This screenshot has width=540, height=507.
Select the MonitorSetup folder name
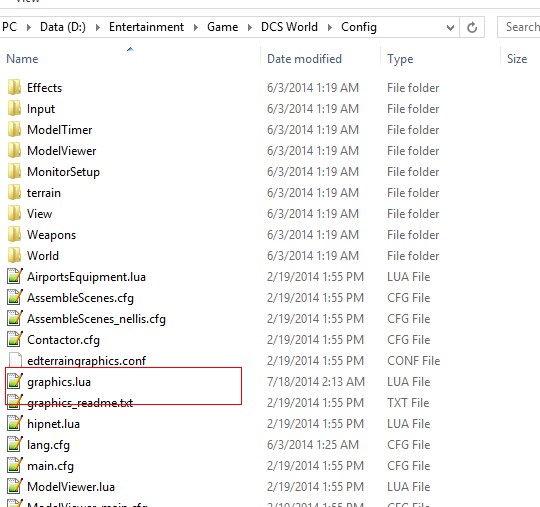(63, 172)
